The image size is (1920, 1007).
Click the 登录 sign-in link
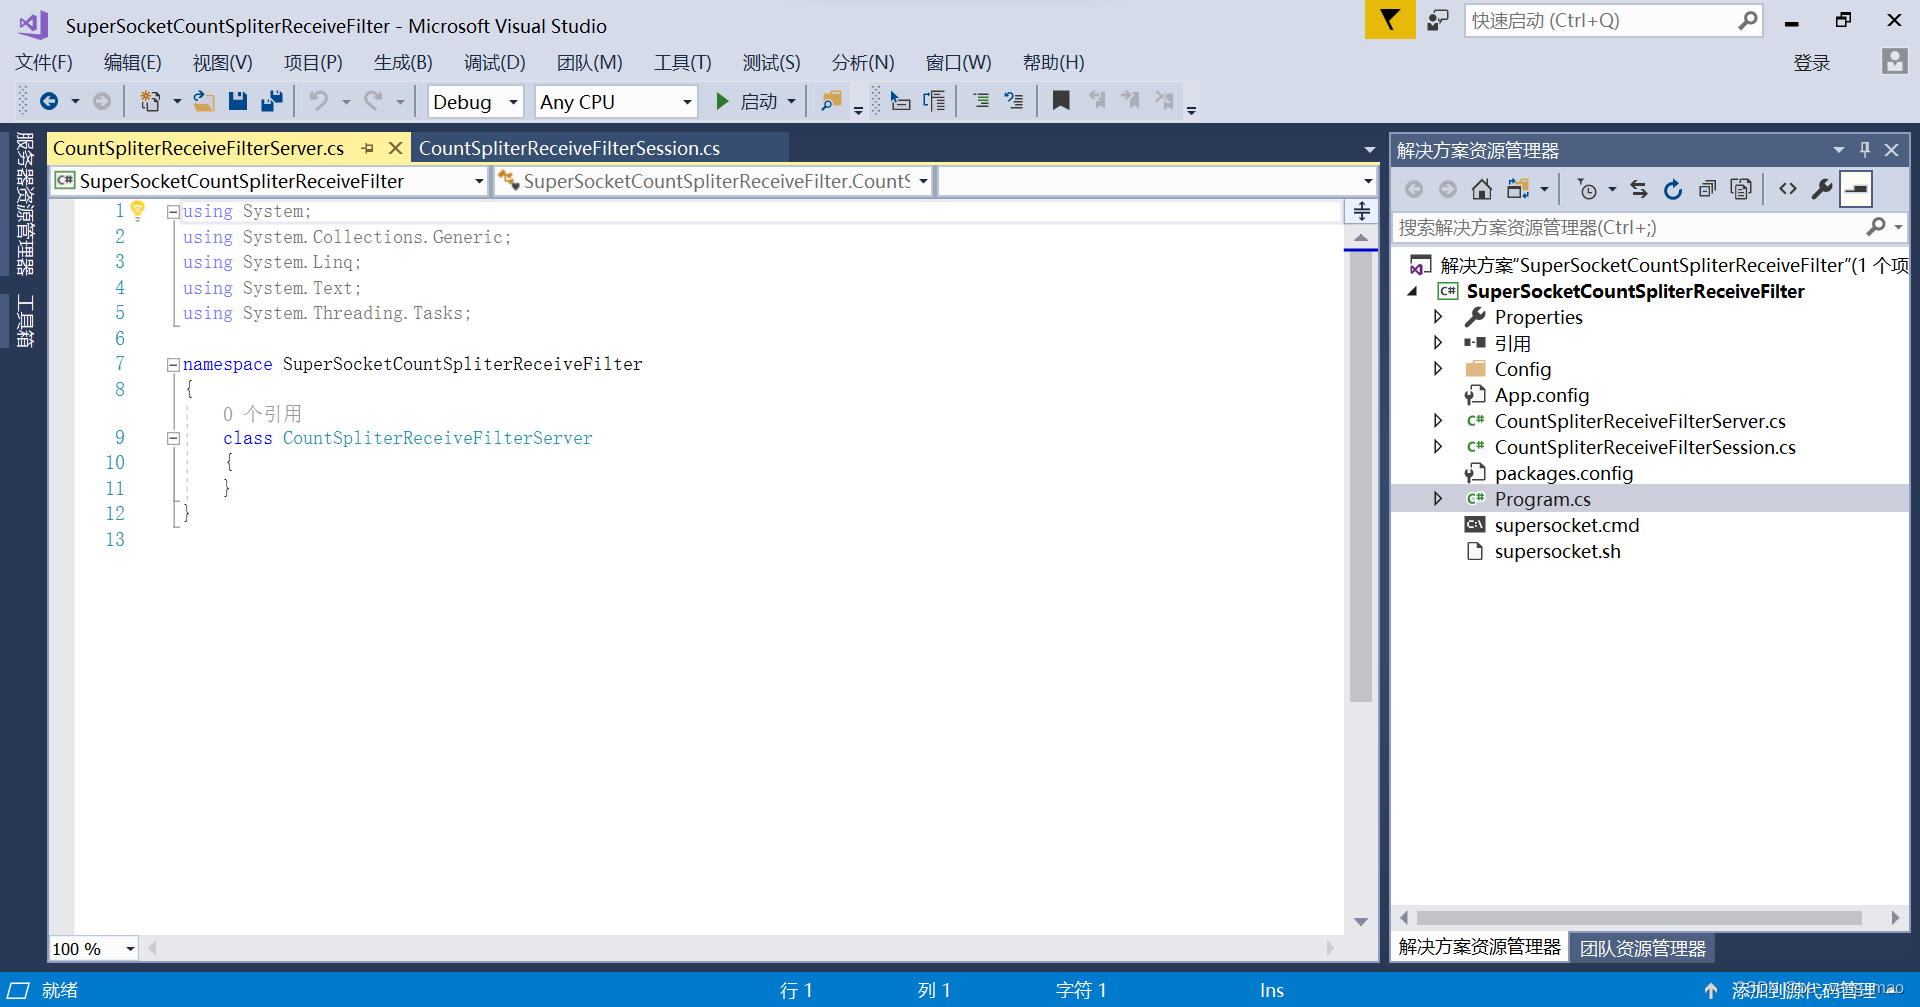tap(1811, 63)
